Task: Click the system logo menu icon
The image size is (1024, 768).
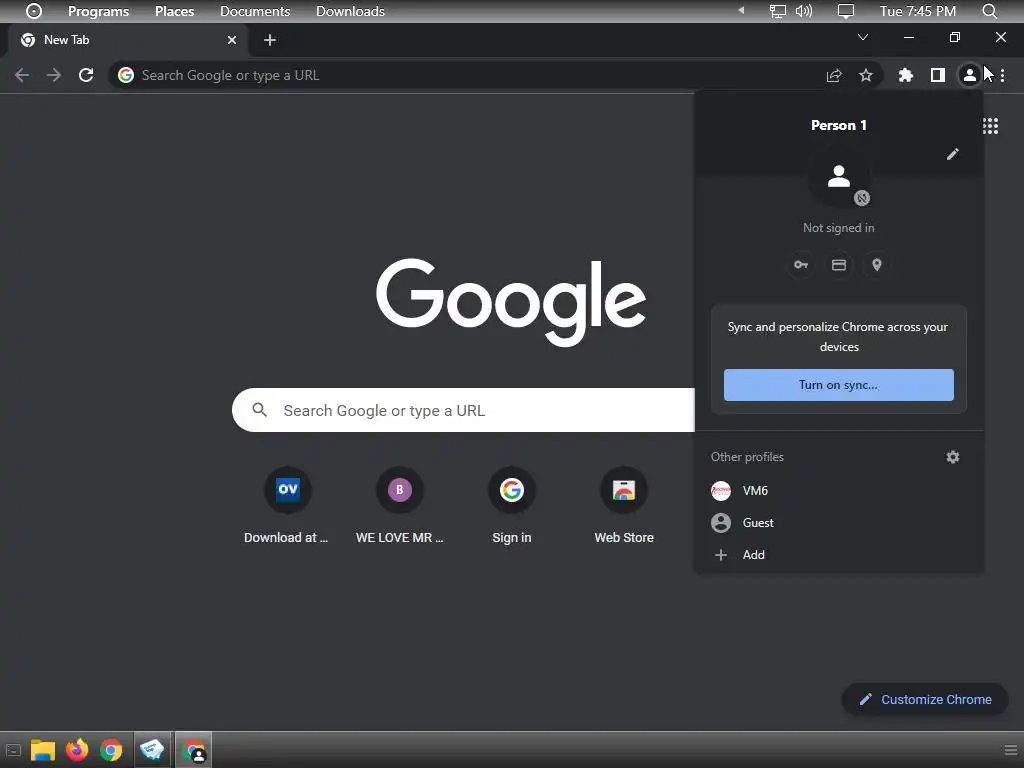Action: (x=34, y=11)
